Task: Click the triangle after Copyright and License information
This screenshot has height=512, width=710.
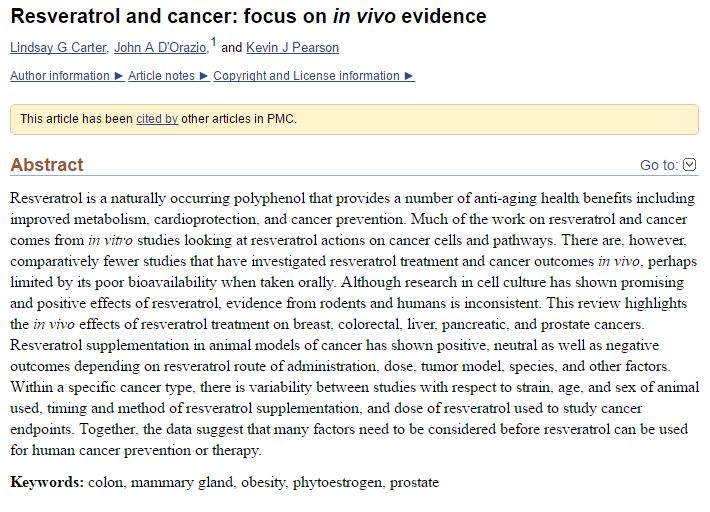Action: [409, 76]
